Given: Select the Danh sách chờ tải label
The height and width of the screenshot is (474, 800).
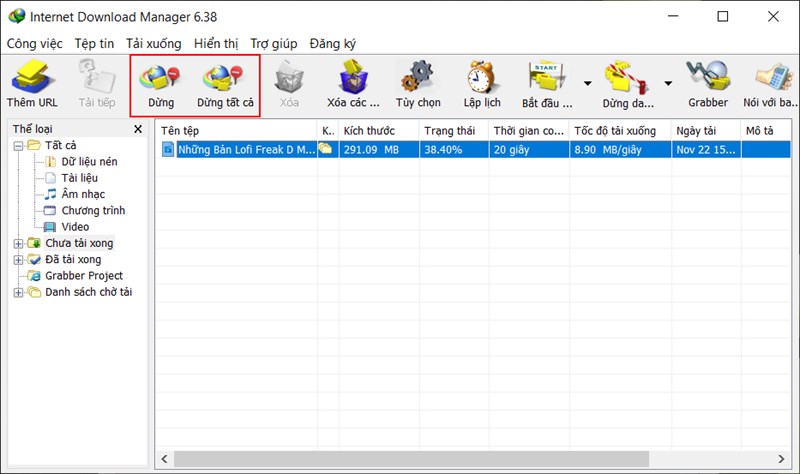Looking at the screenshot, I should coord(88,292).
